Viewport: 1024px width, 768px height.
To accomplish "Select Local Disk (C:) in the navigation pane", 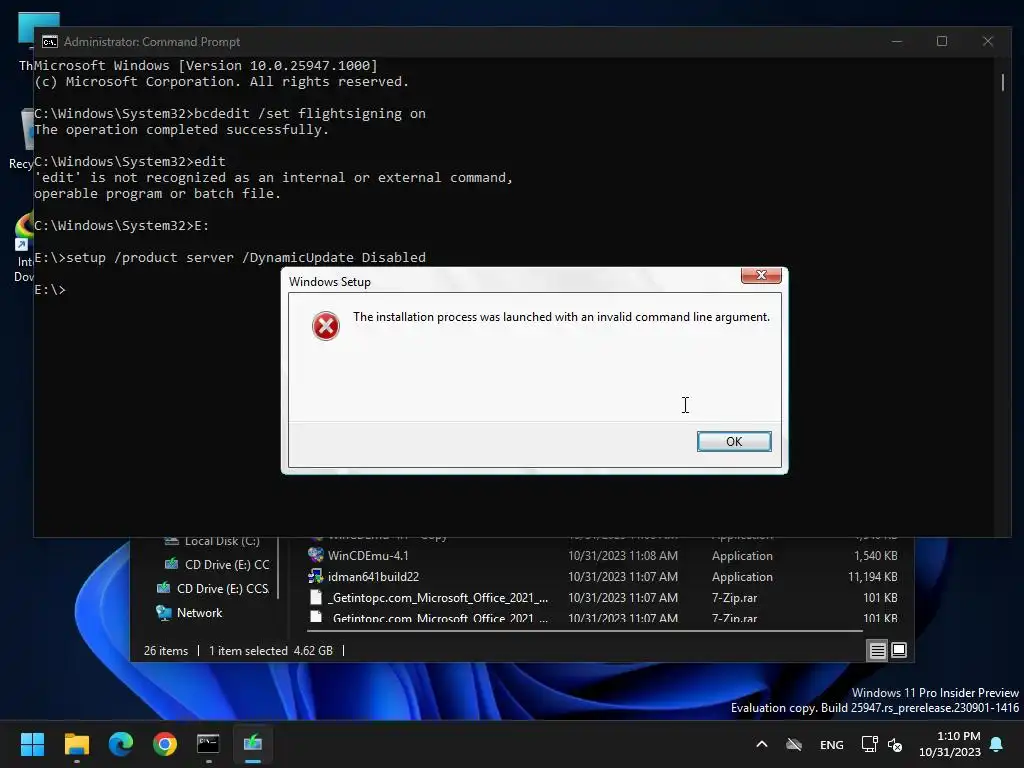I will (222, 541).
